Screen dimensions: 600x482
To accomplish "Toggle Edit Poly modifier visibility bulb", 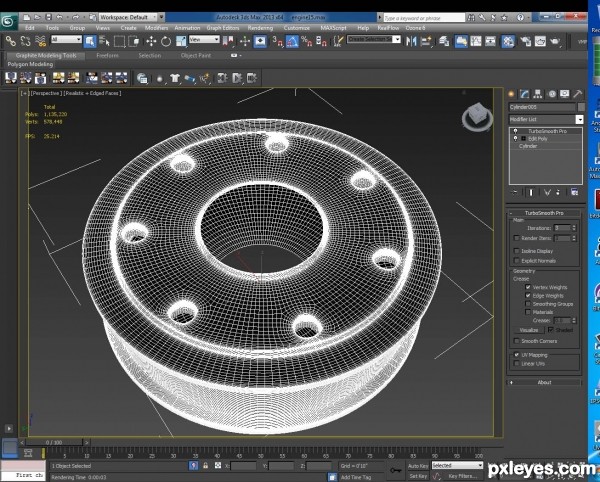I will click(515, 138).
